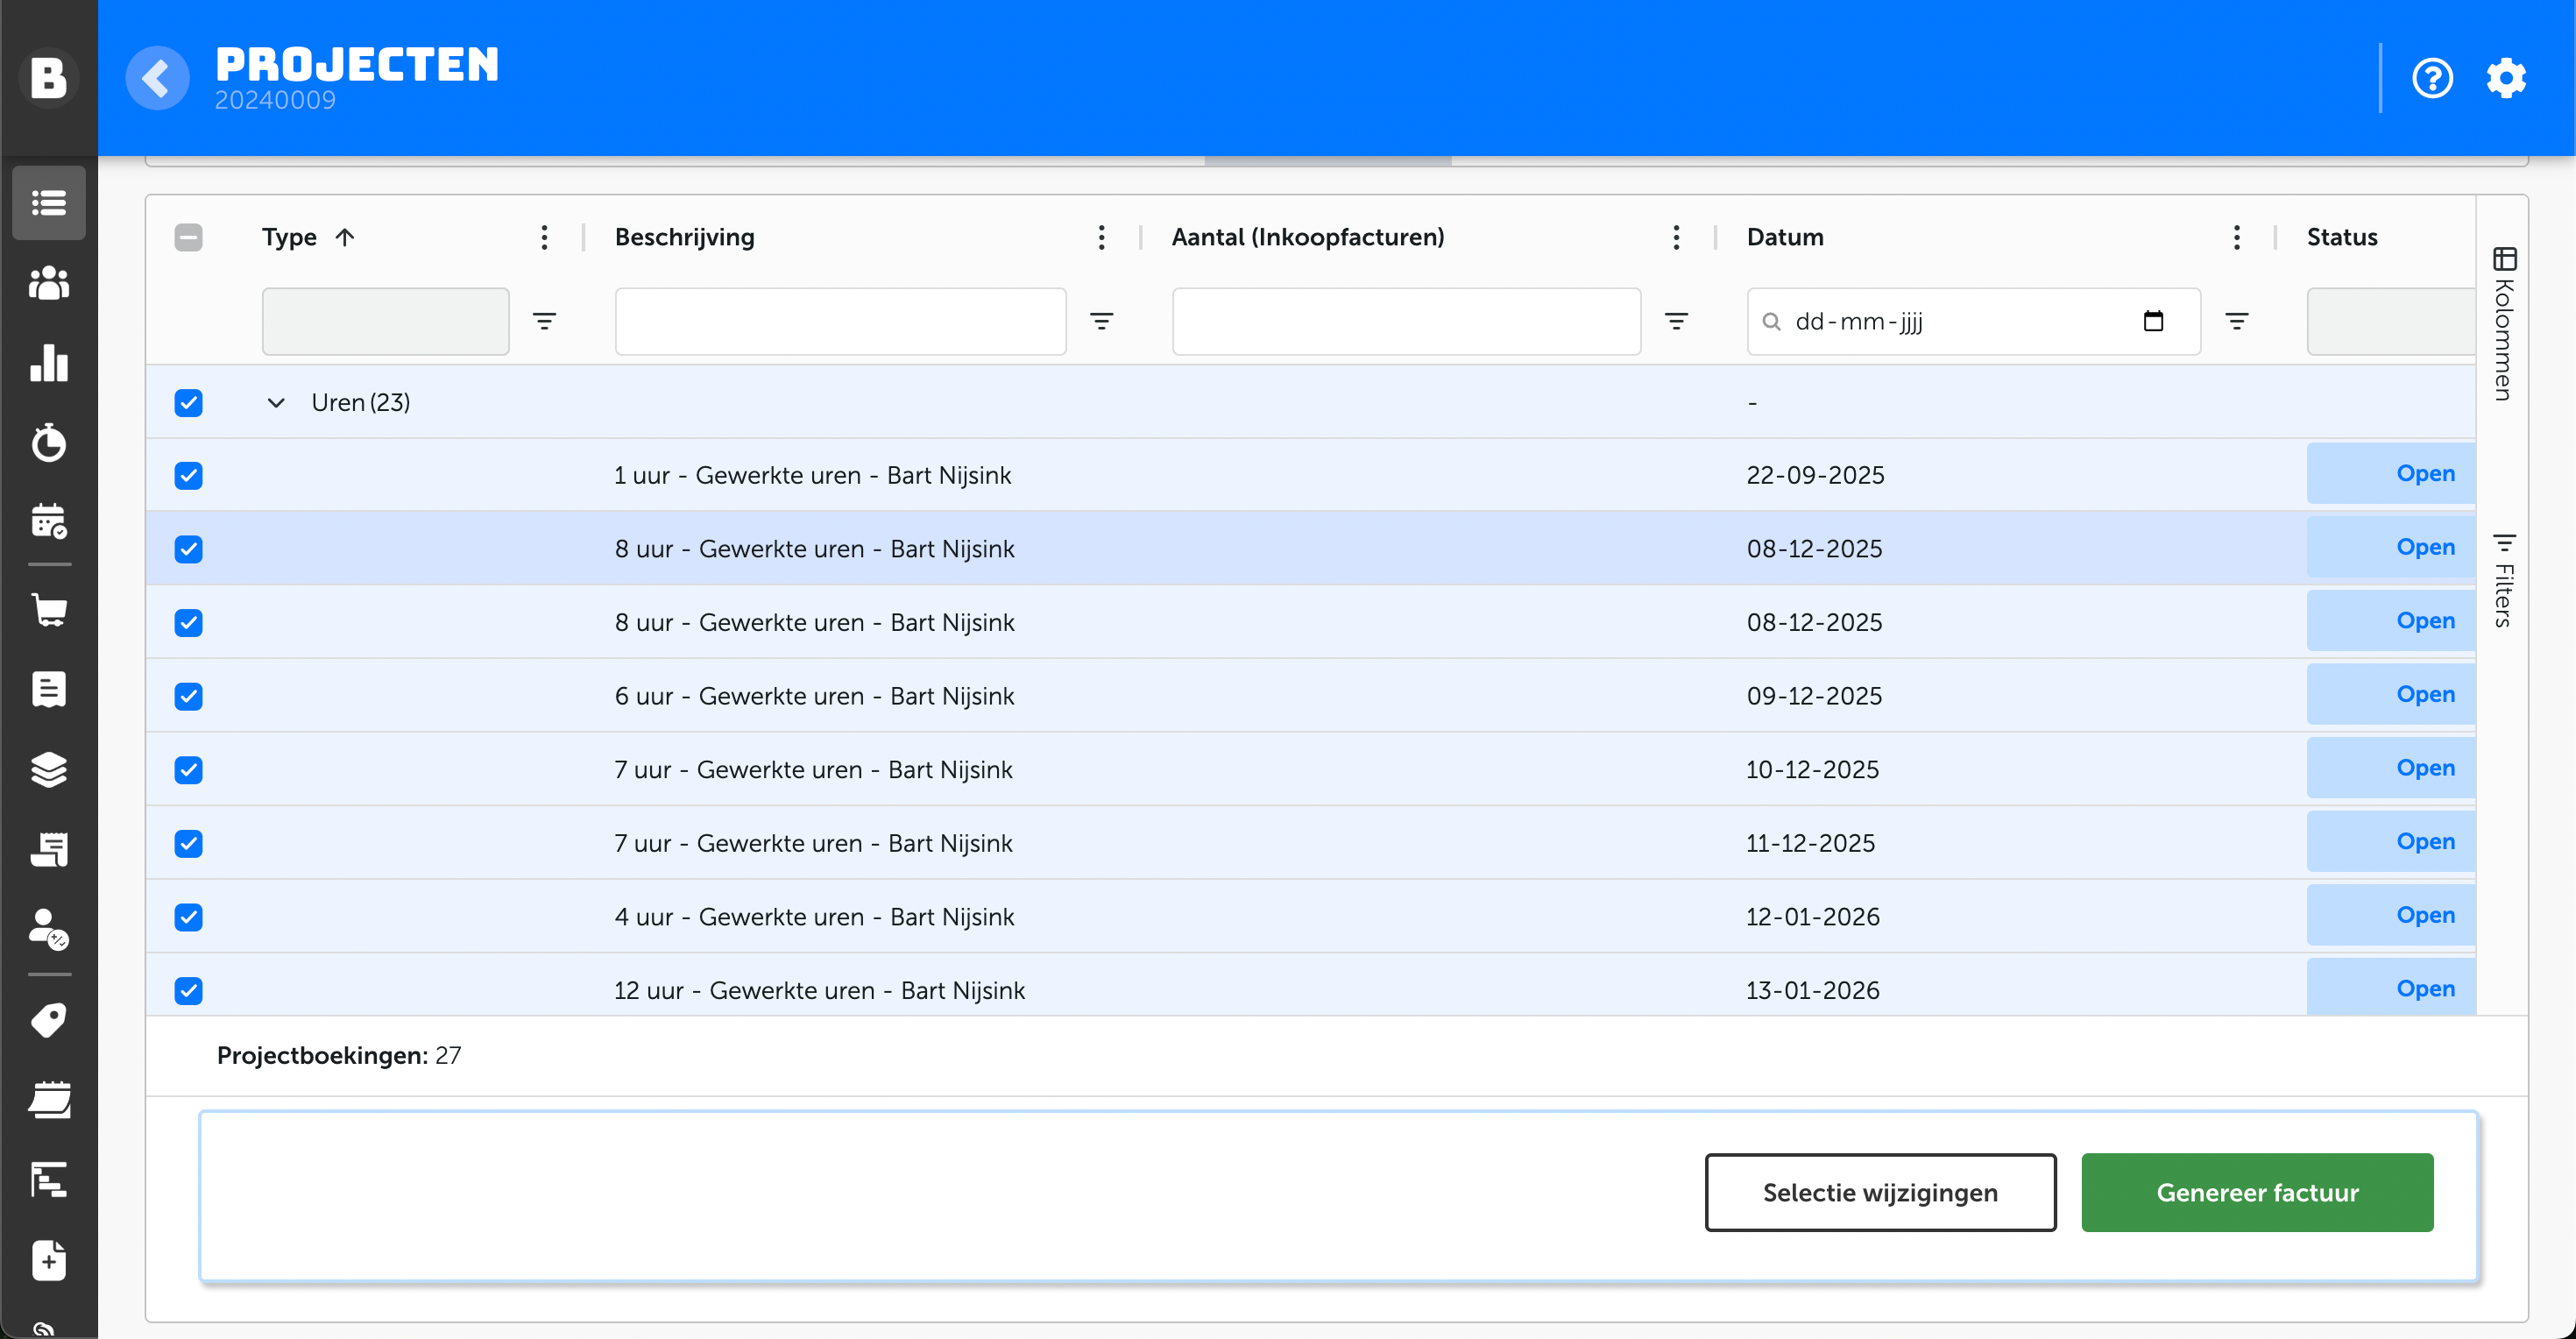Focus the dd-mm-jjjj date filter field
2576x1339 pixels.
click(1973, 321)
